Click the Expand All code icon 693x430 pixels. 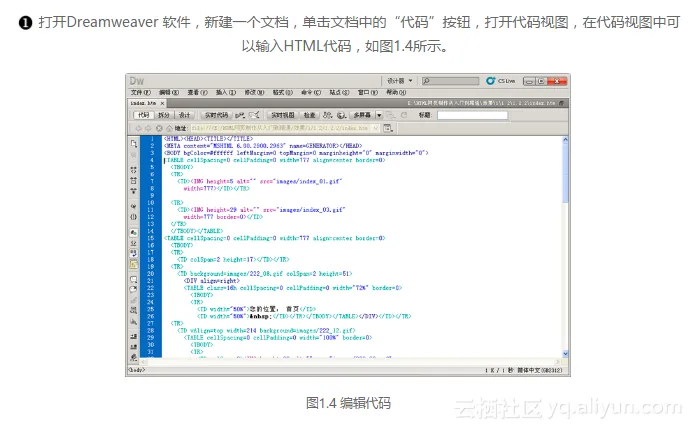134,191
